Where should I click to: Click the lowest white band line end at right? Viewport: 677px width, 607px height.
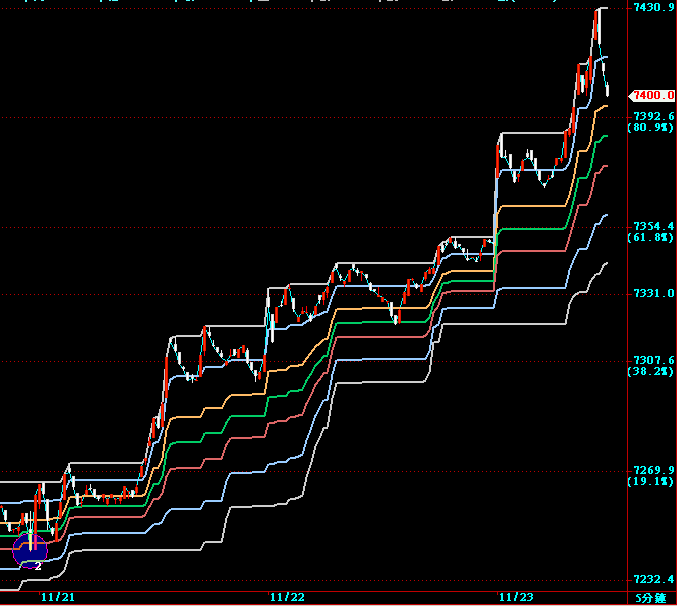coord(605,264)
